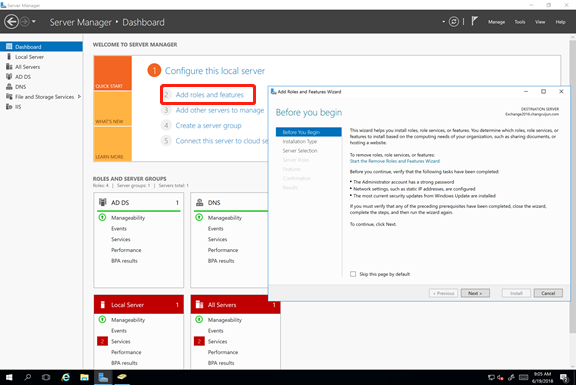
Task: Click the yellow app icon on taskbar
Action: click(122, 377)
